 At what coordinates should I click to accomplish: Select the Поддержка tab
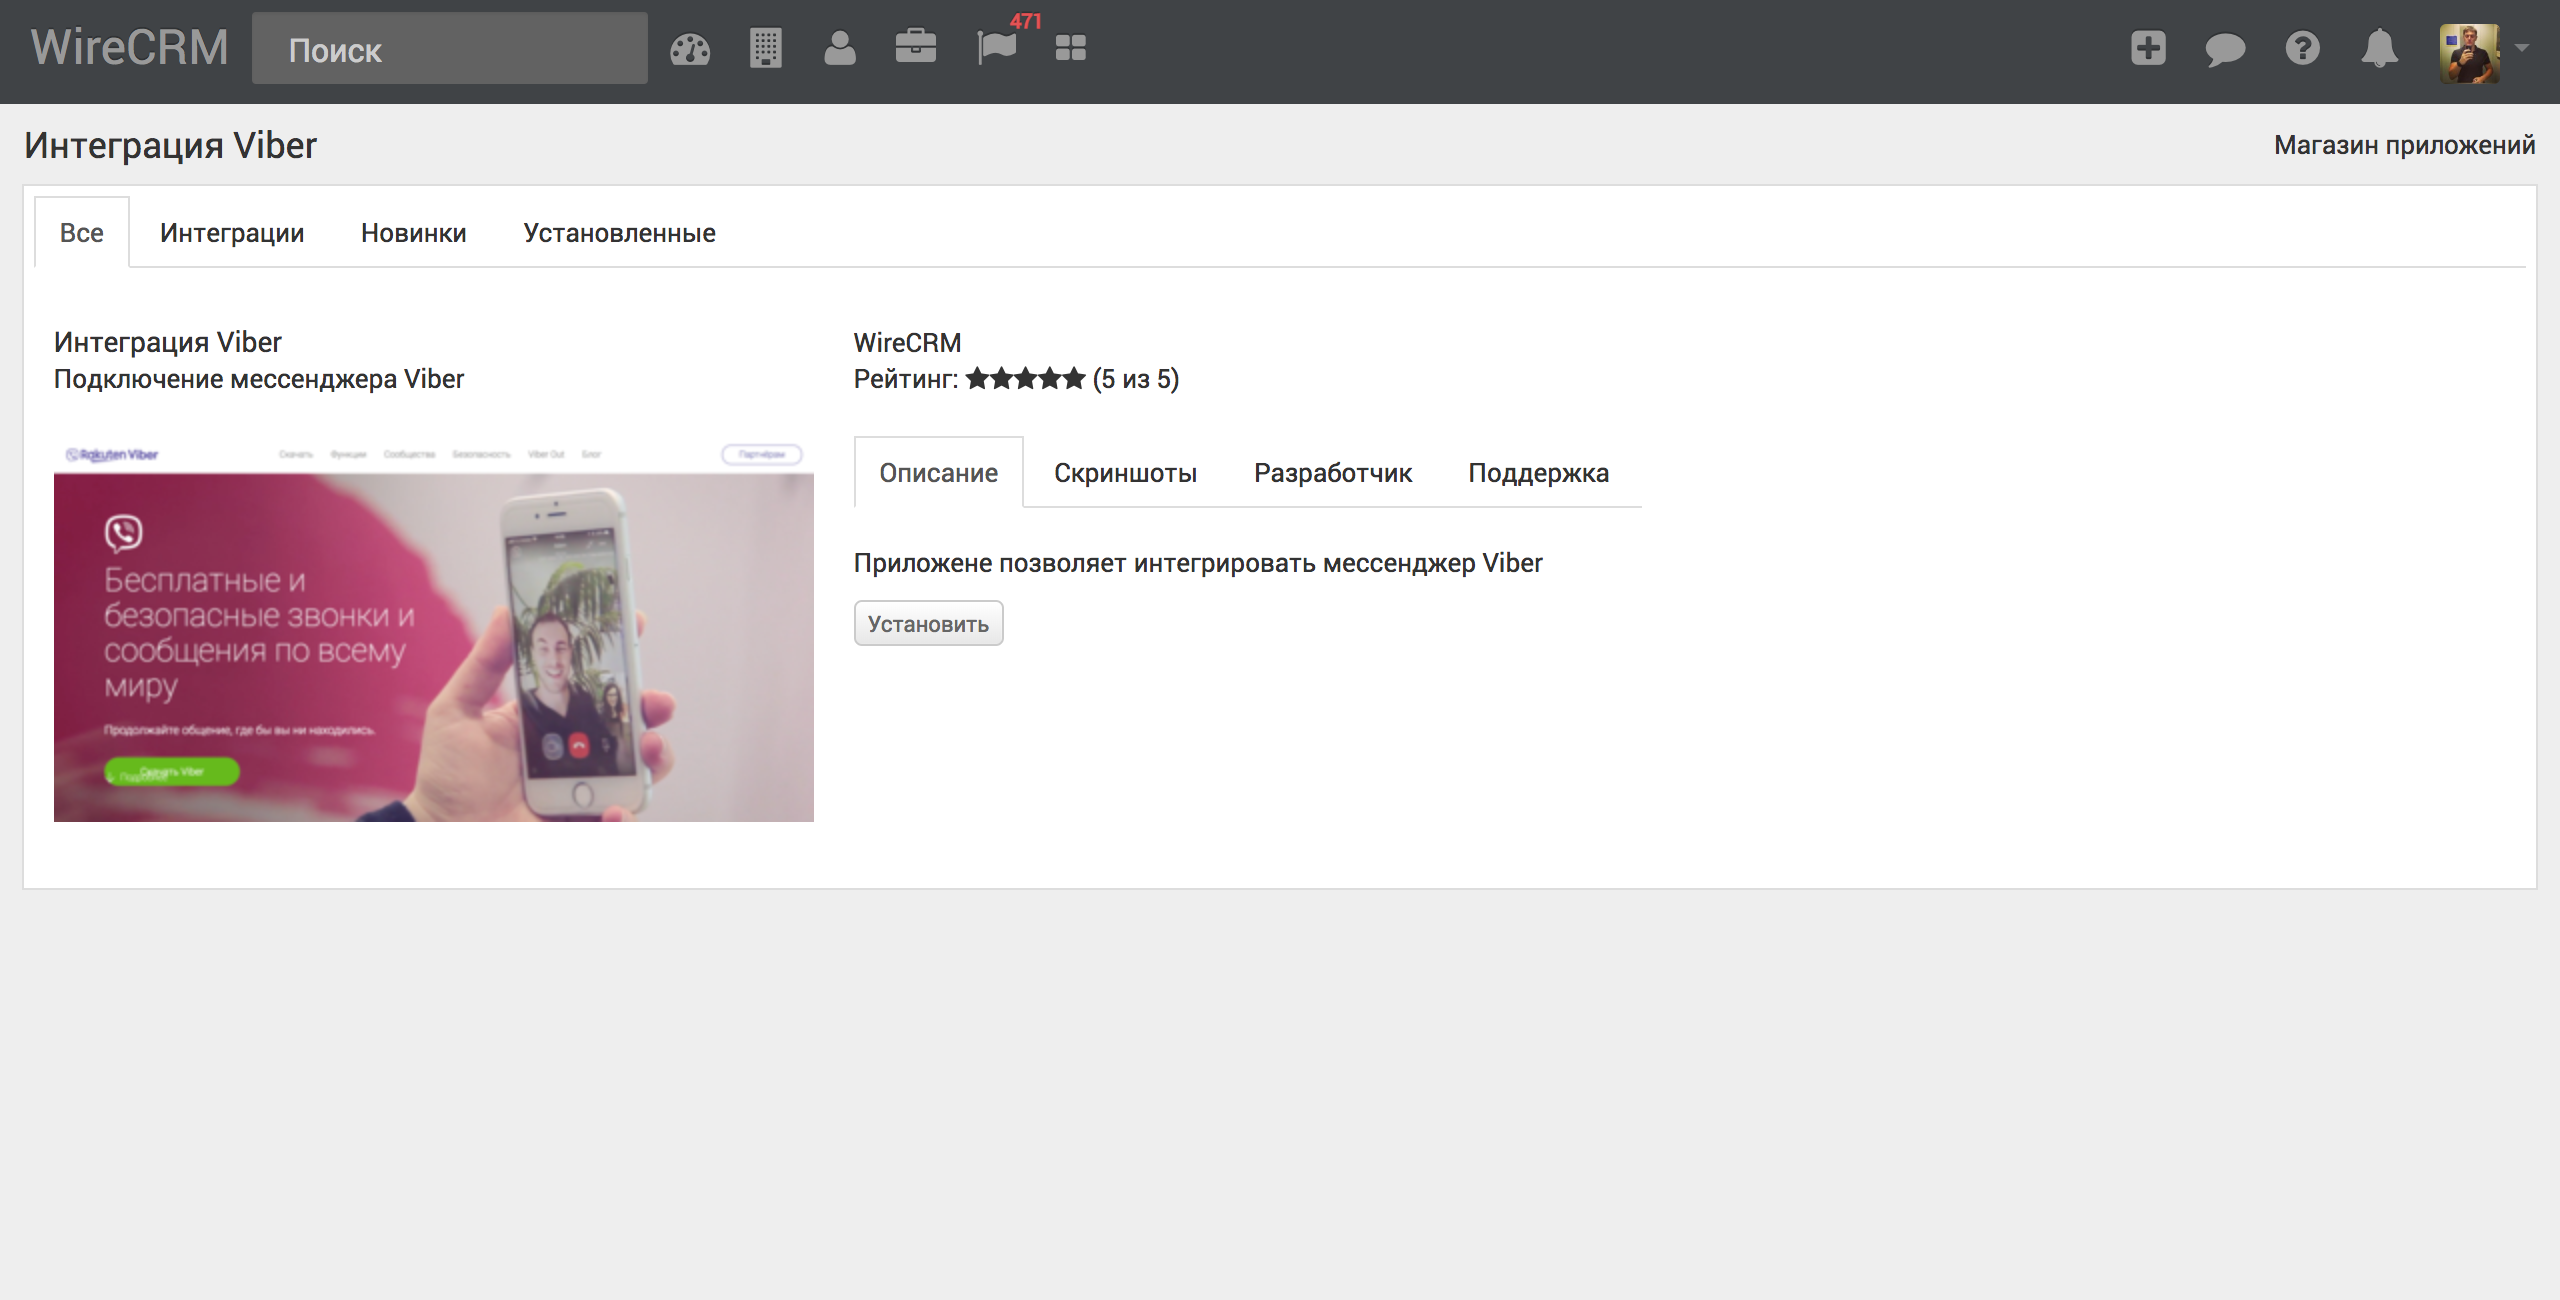pyautogui.click(x=1539, y=472)
